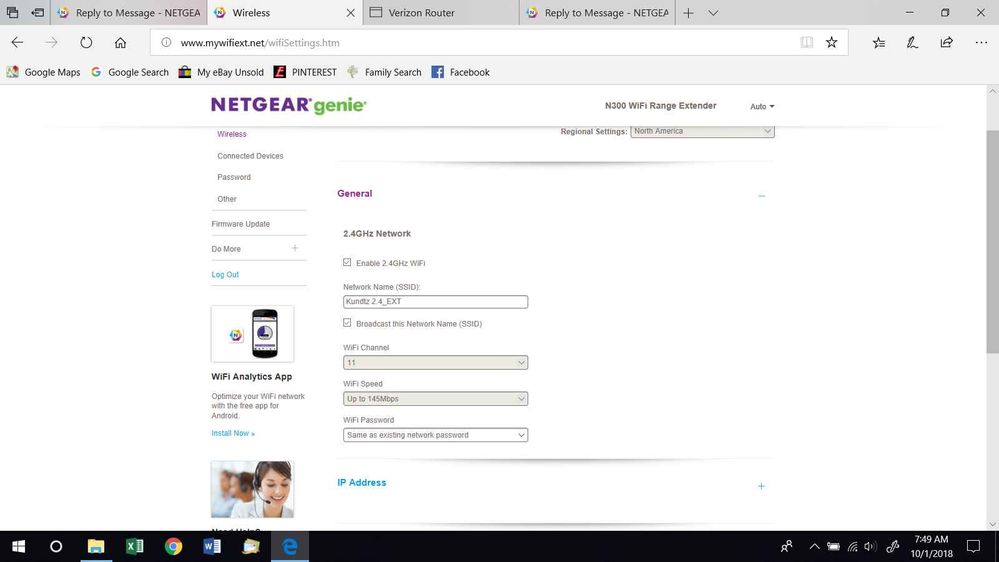Open the Windows Start menu
Viewport: 999px width, 562px height.
[x=18, y=546]
